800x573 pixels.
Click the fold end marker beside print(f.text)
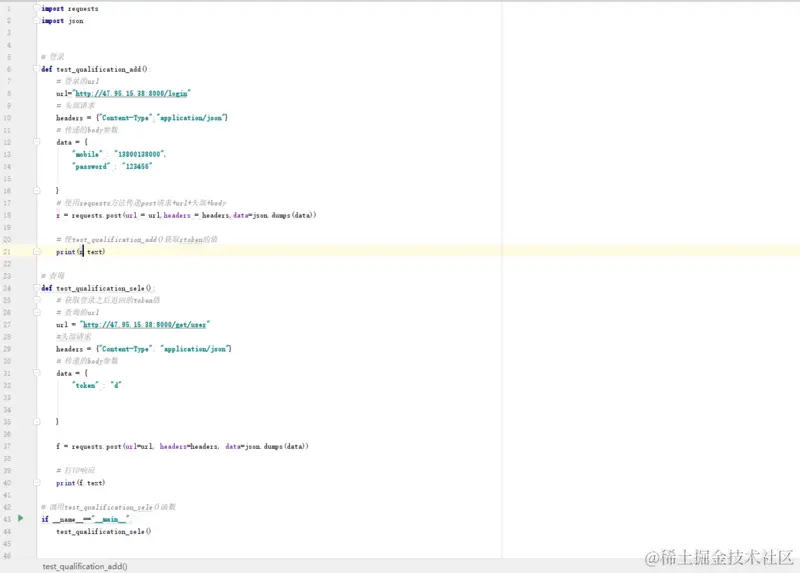(37, 483)
